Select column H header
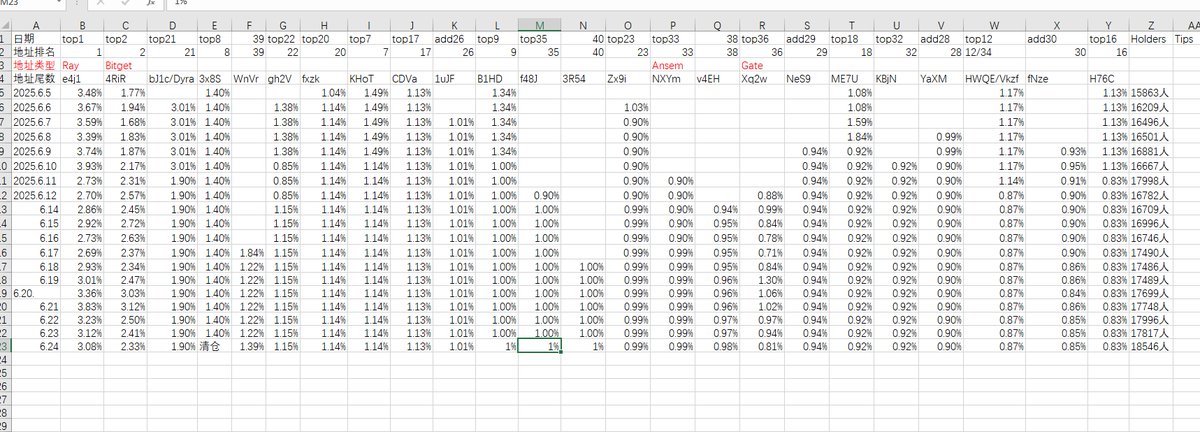This screenshot has width=1200, height=432. (324, 24)
